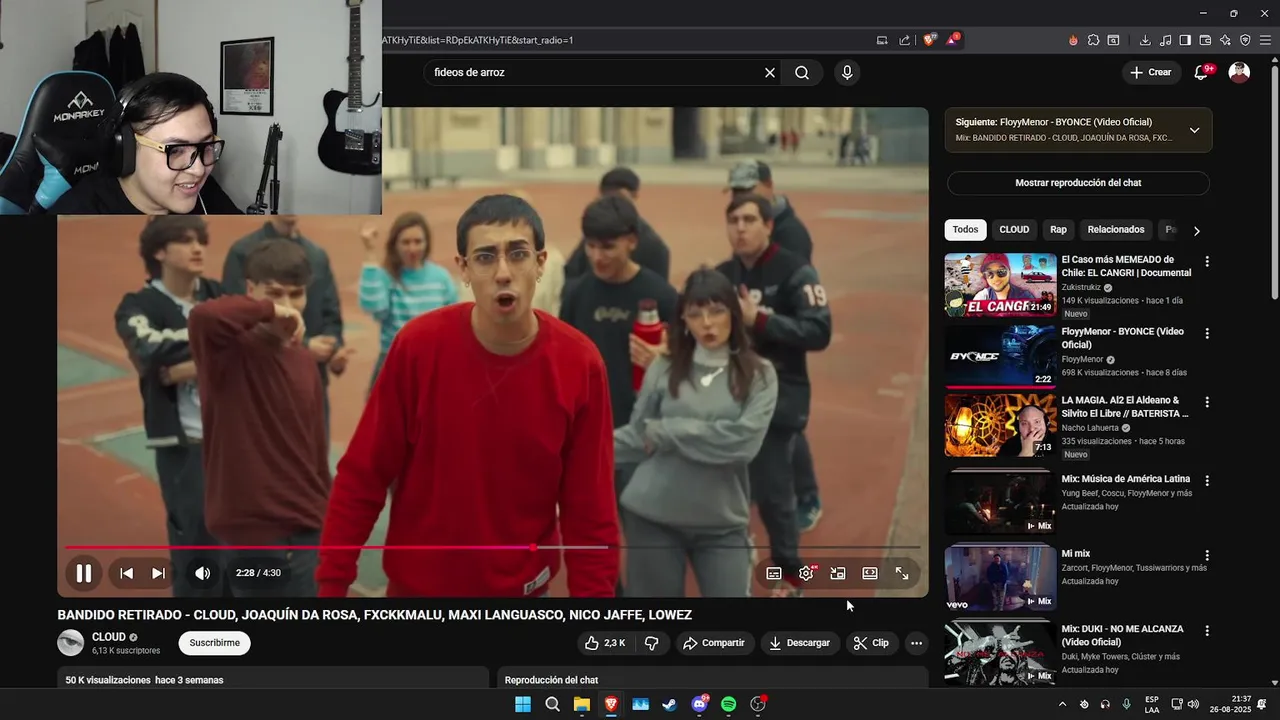1280x720 pixels.
Task: Search by voice with the microphone
Action: pyautogui.click(x=847, y=73)
